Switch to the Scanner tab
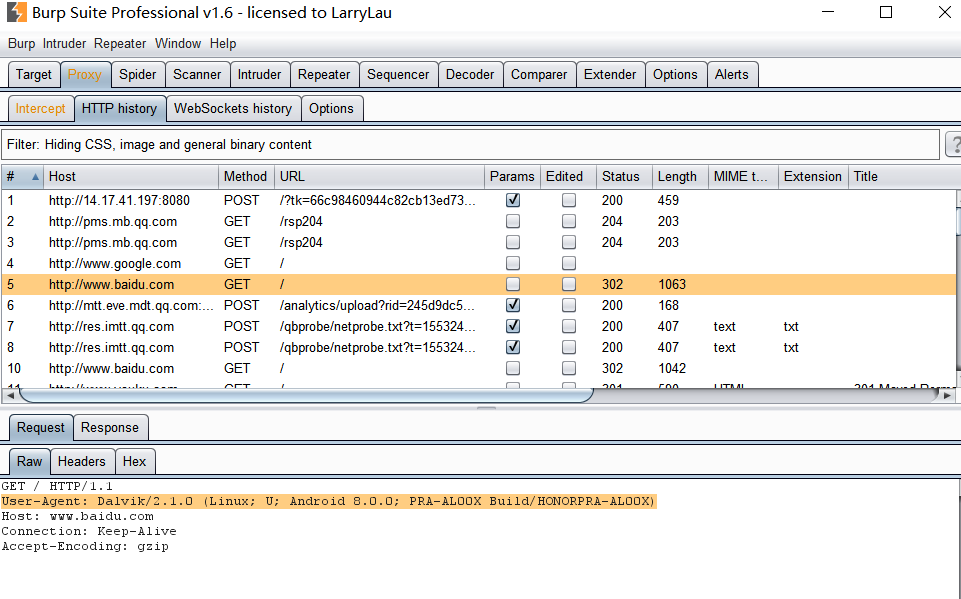Viewport: 961px width, 599px height. [x=197, y=75]
